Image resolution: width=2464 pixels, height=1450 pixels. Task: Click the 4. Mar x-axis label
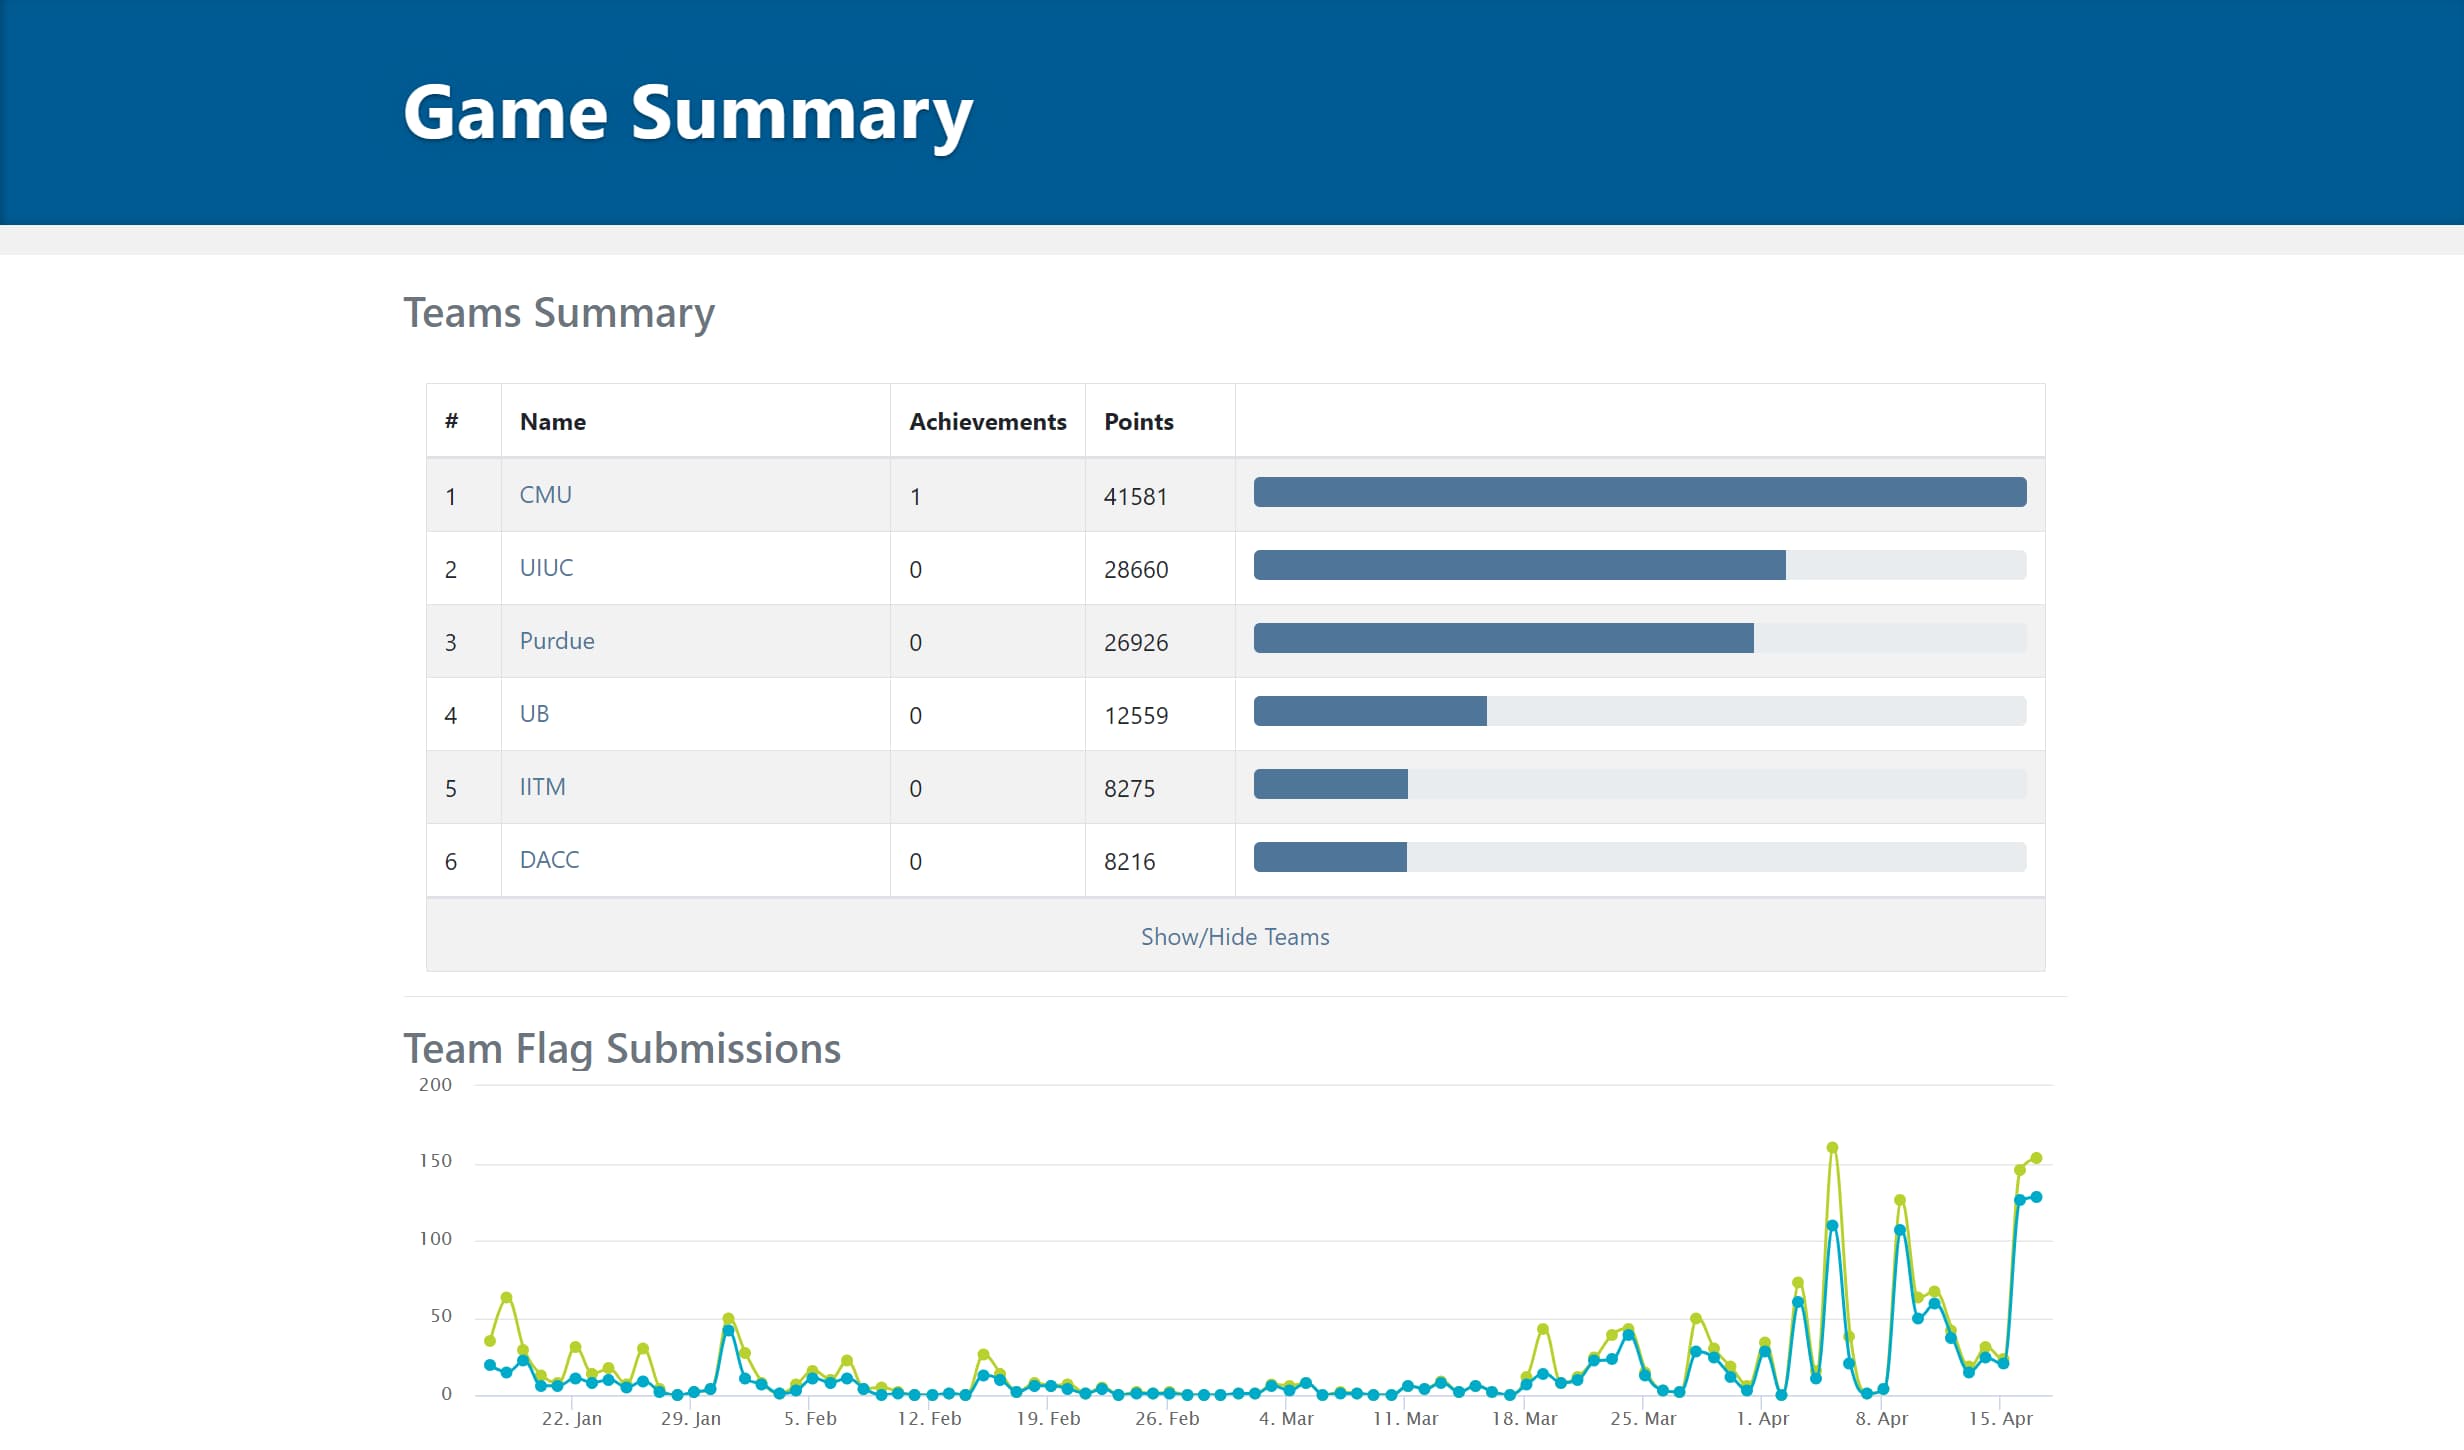coord(1286,1418)
